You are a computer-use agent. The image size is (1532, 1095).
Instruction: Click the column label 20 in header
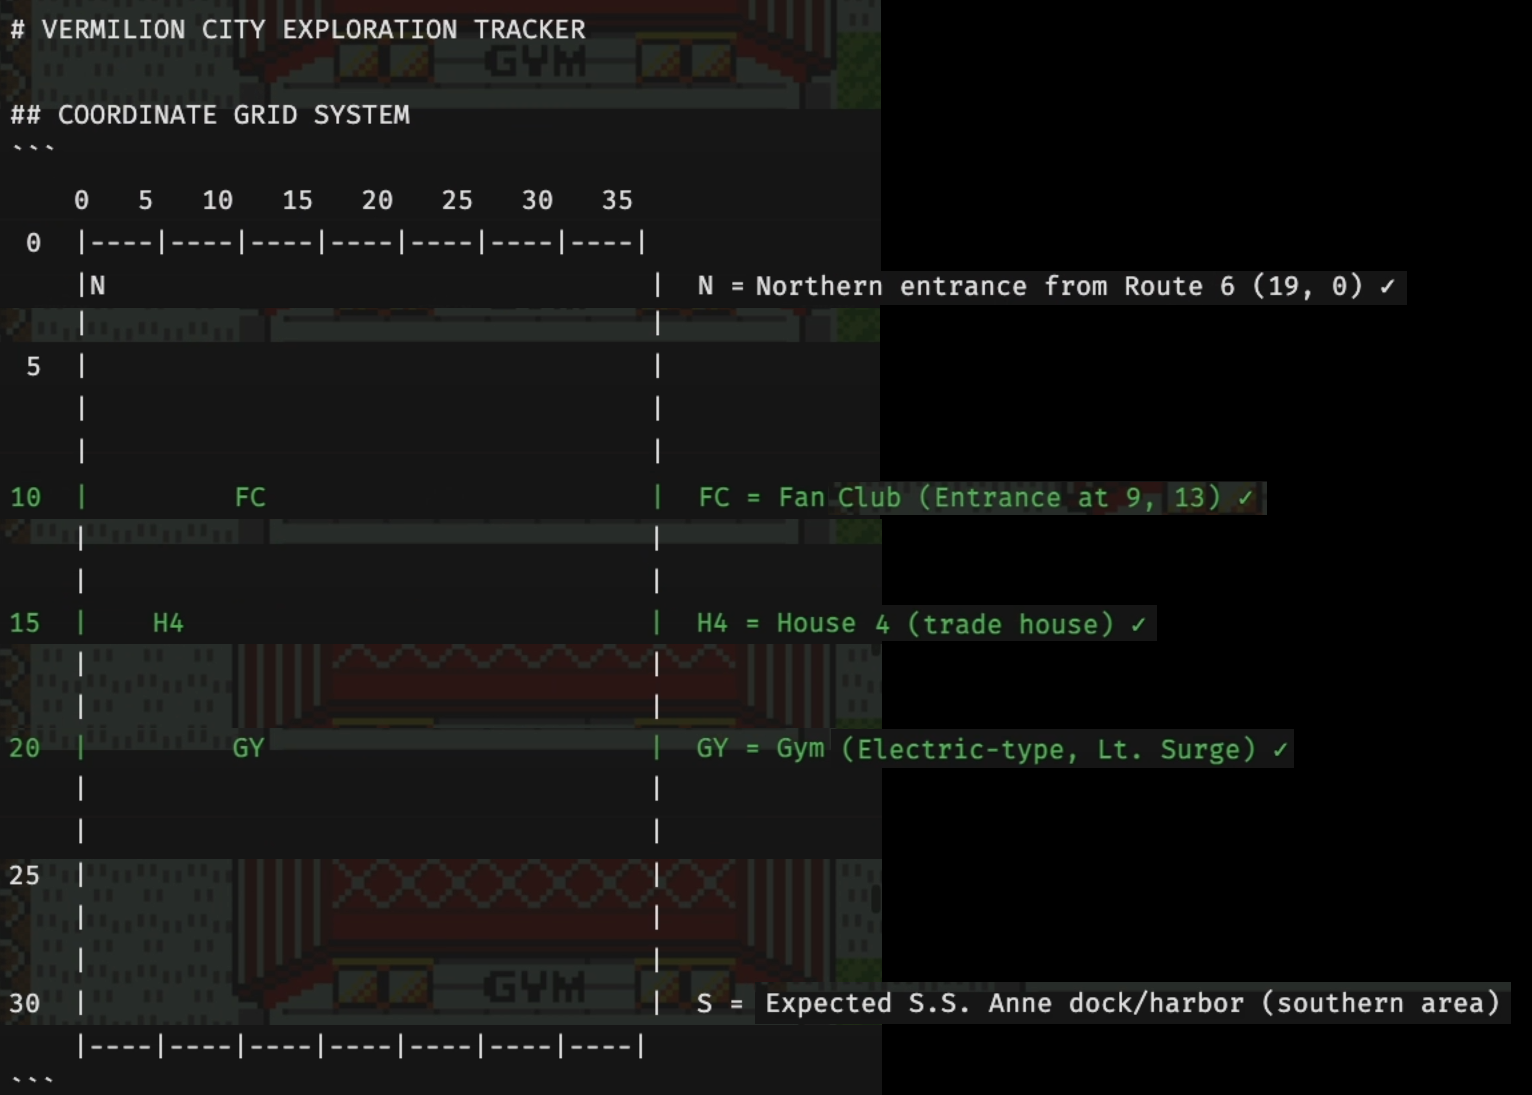(377, 200)
